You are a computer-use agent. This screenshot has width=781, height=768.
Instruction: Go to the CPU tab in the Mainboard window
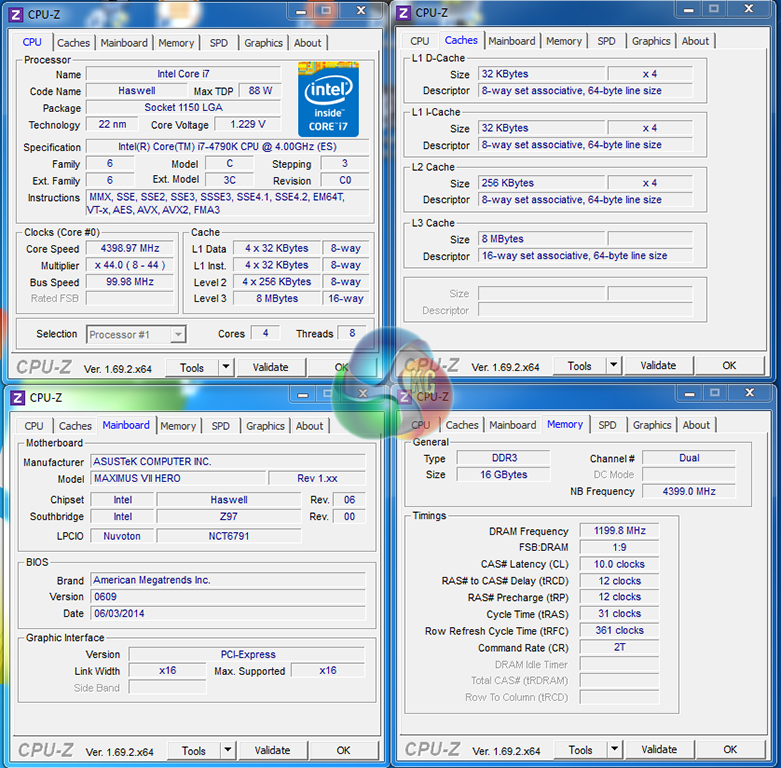pos(34,426)
